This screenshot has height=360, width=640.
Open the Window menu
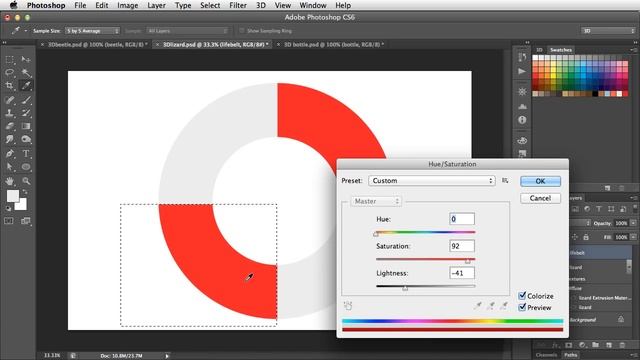313,5
